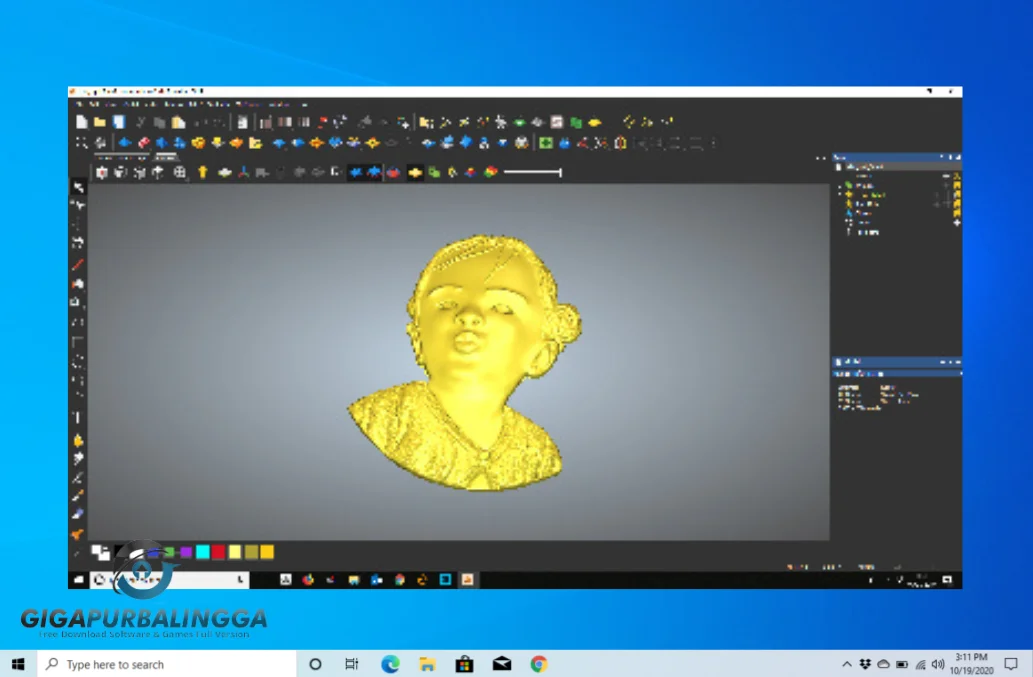Open a new project with the New file icon

pyautogui.click(x=82, y=120)
